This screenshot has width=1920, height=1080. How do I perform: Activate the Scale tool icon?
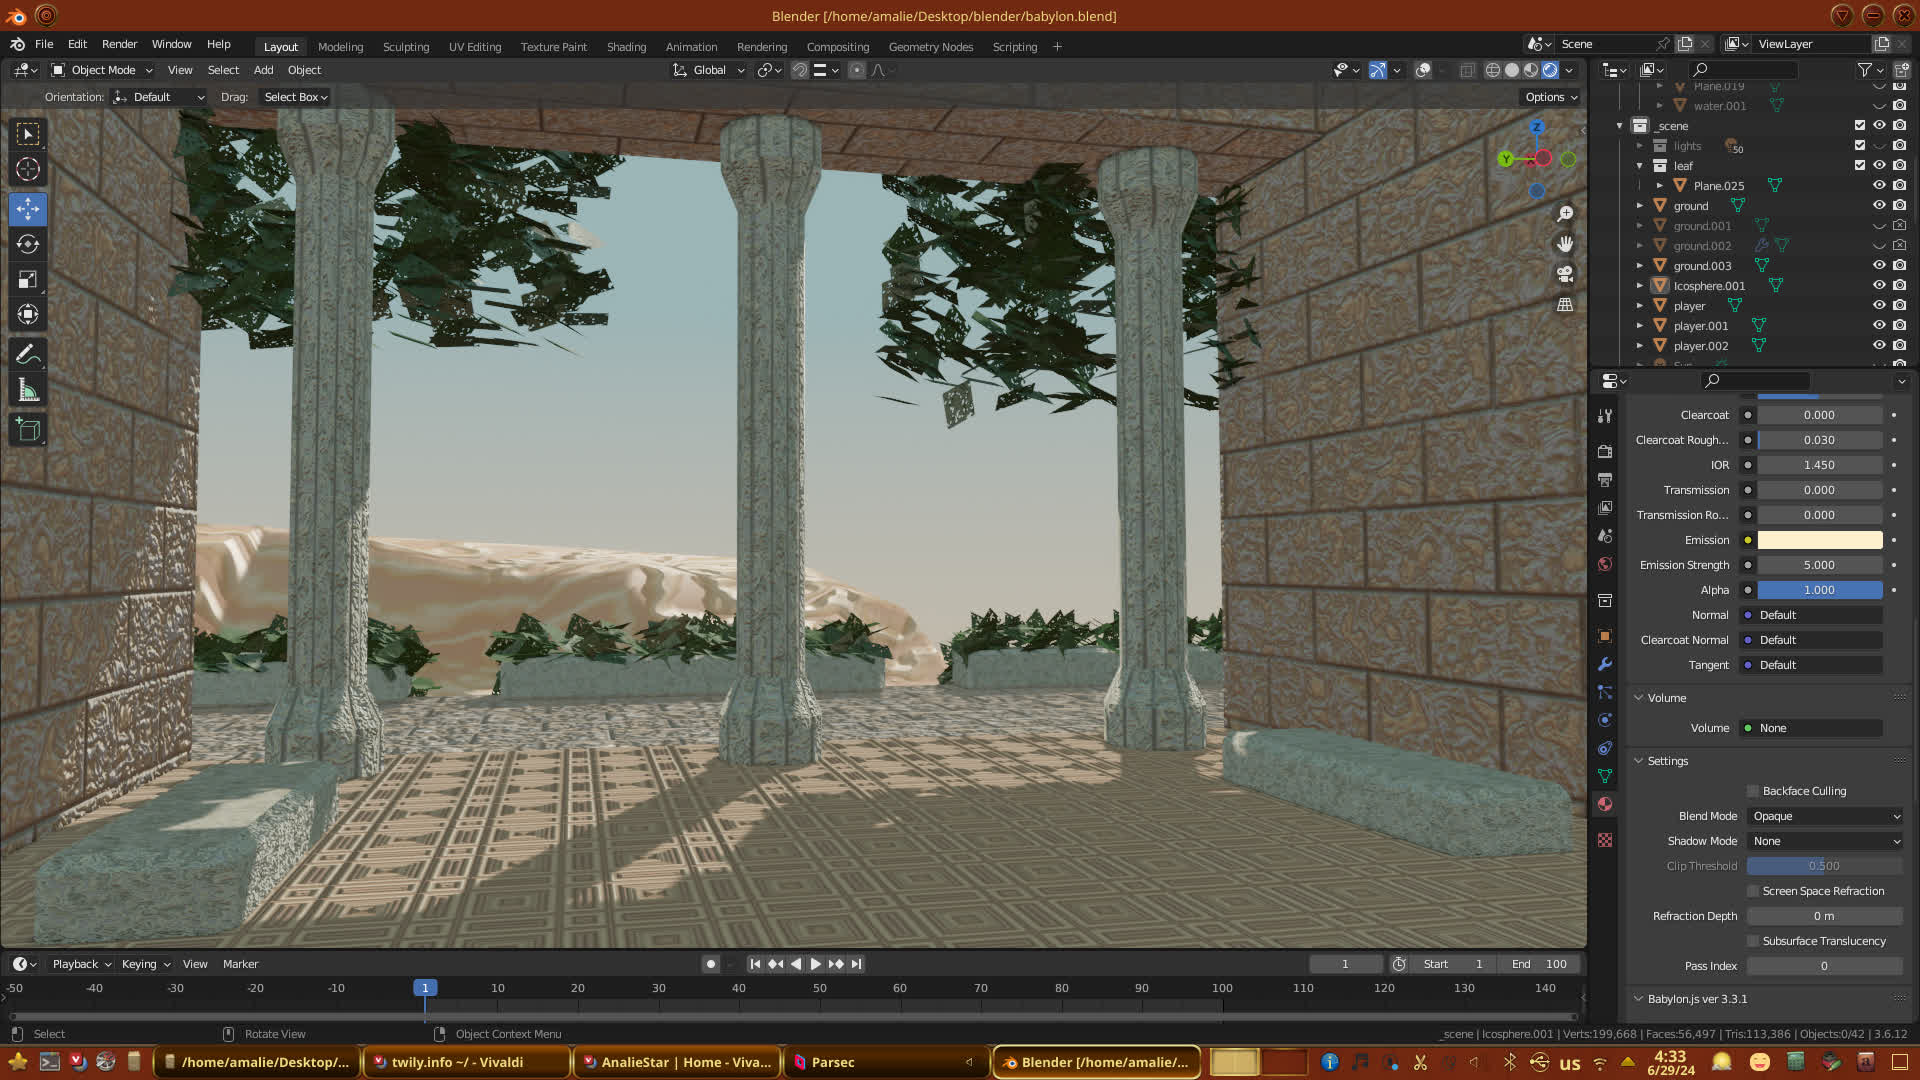[x=28, y=280]
